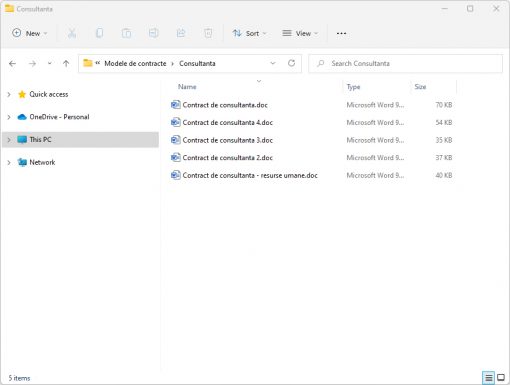Sort files by the Name column header
Viewport: 510px width, 385px height.
pyautogui.click(x=187, y=87)
